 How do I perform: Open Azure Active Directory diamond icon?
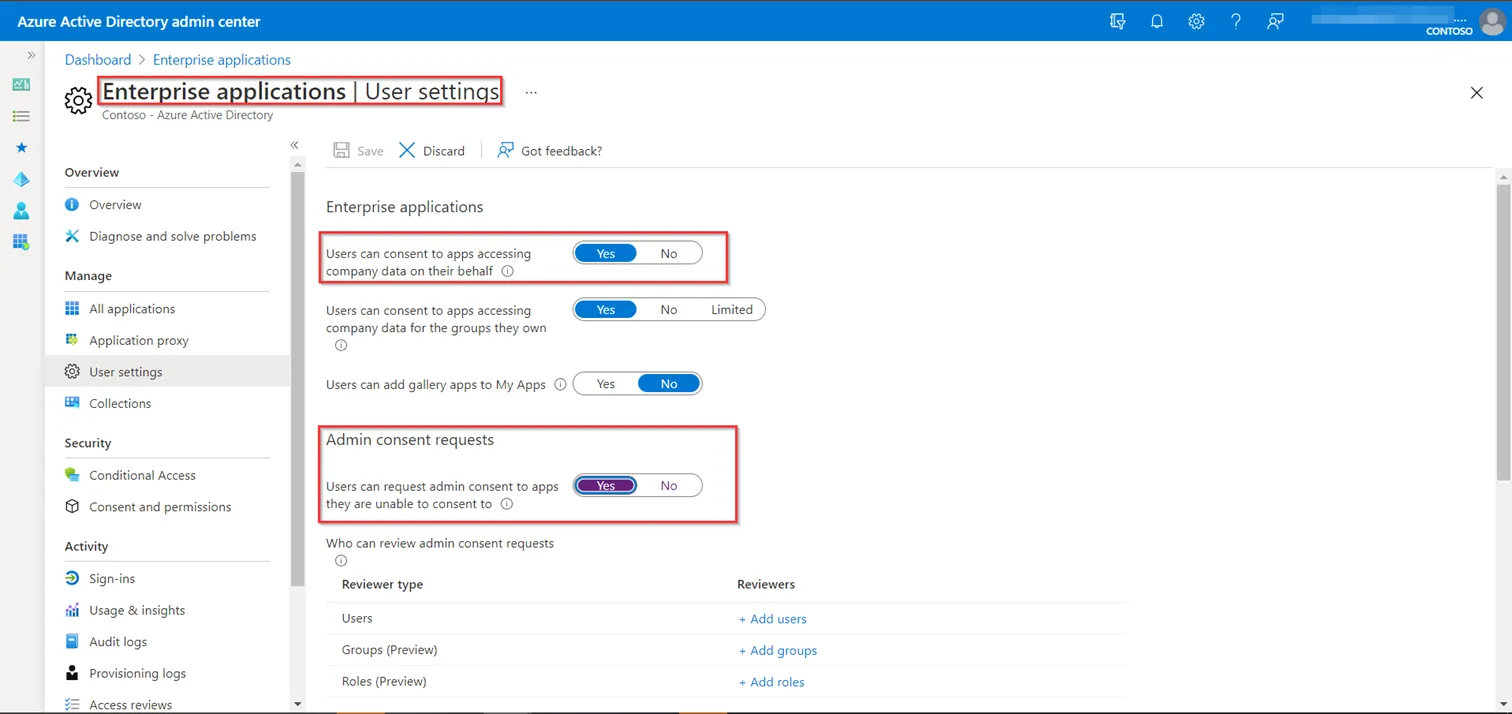[21, 180]
